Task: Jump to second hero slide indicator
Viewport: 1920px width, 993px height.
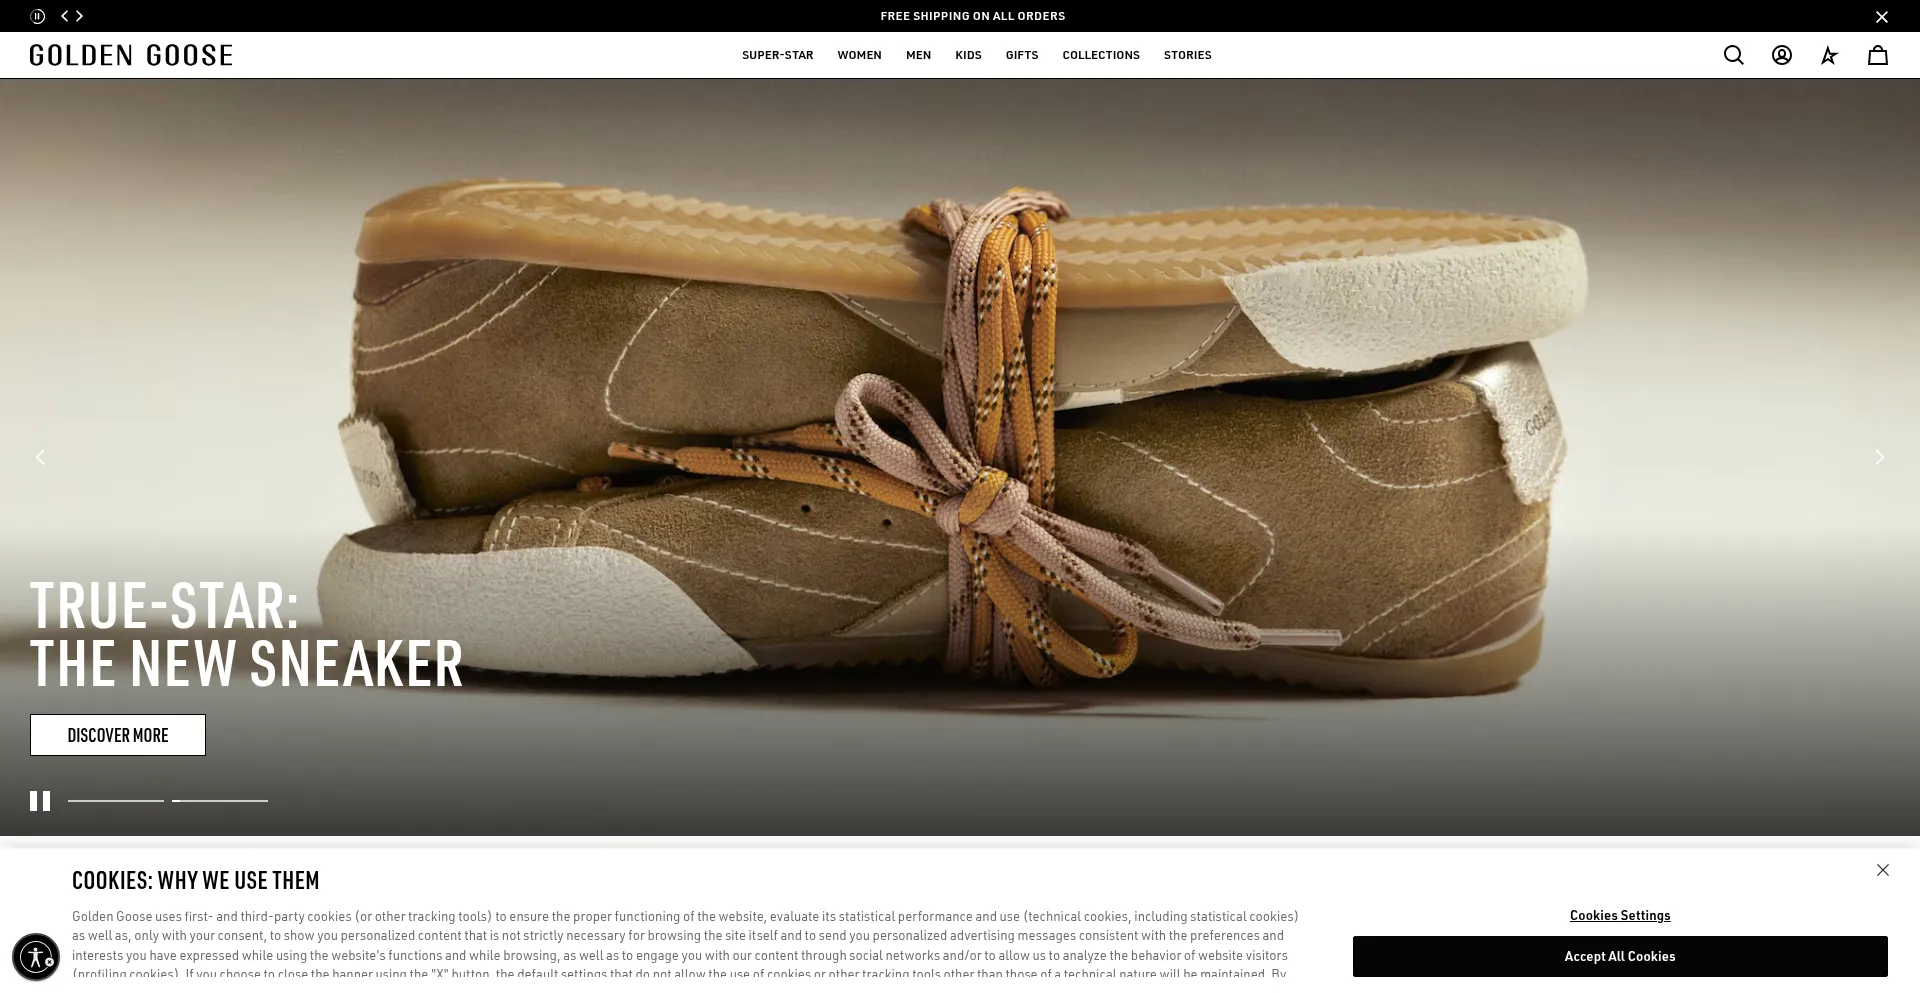Action: click(220, 801)
